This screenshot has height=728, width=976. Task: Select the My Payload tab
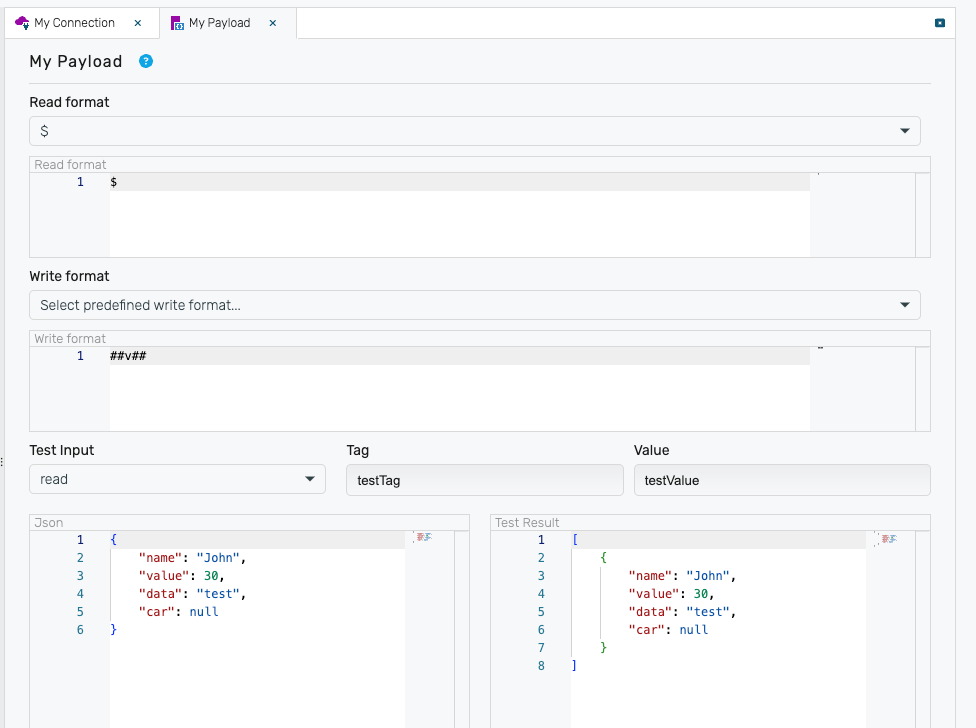point(219,23)
